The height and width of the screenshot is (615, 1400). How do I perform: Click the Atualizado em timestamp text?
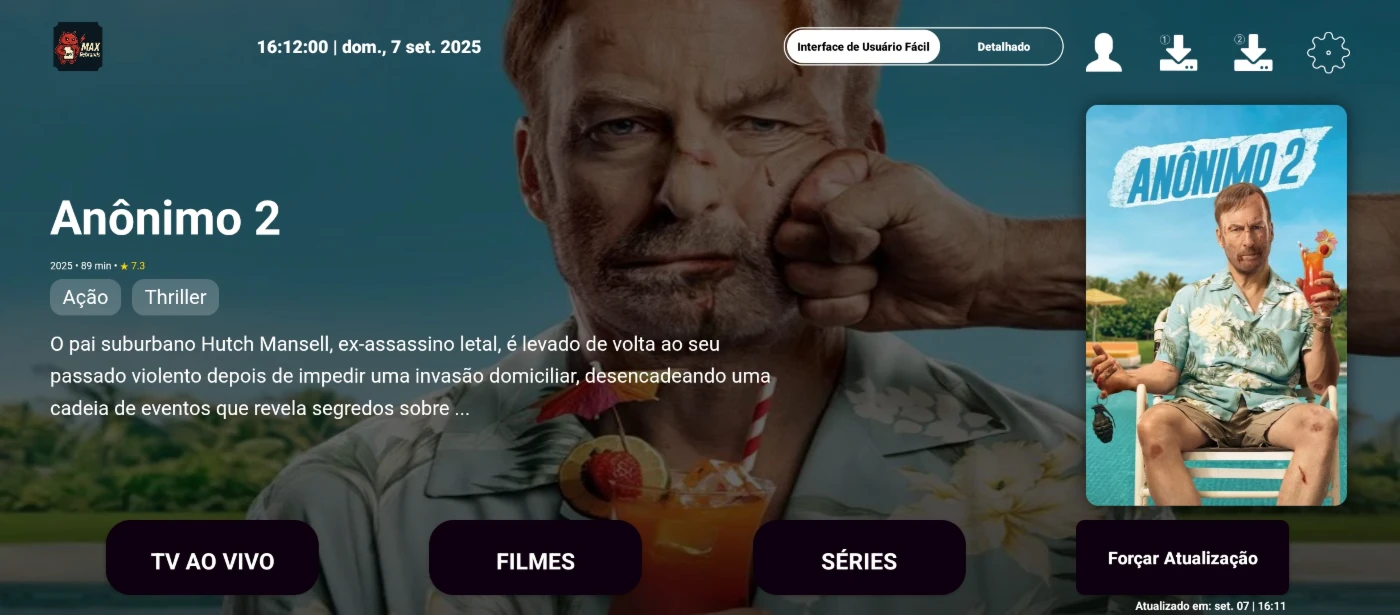(1210, 606)
